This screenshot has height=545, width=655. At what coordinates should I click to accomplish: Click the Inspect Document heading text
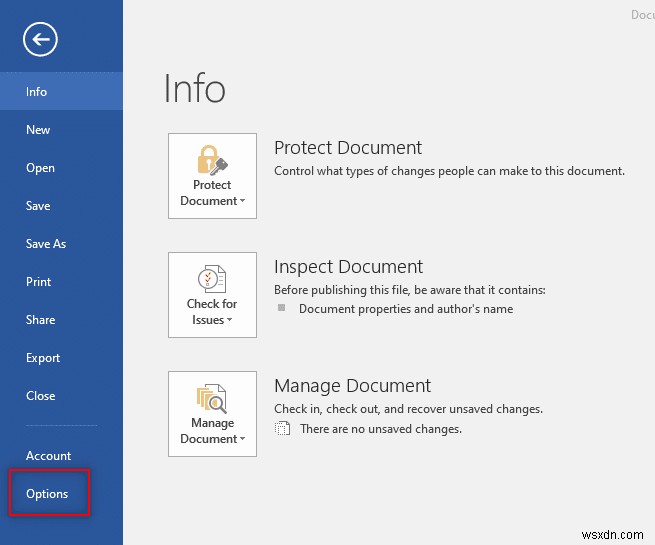[x=348, y=267]
